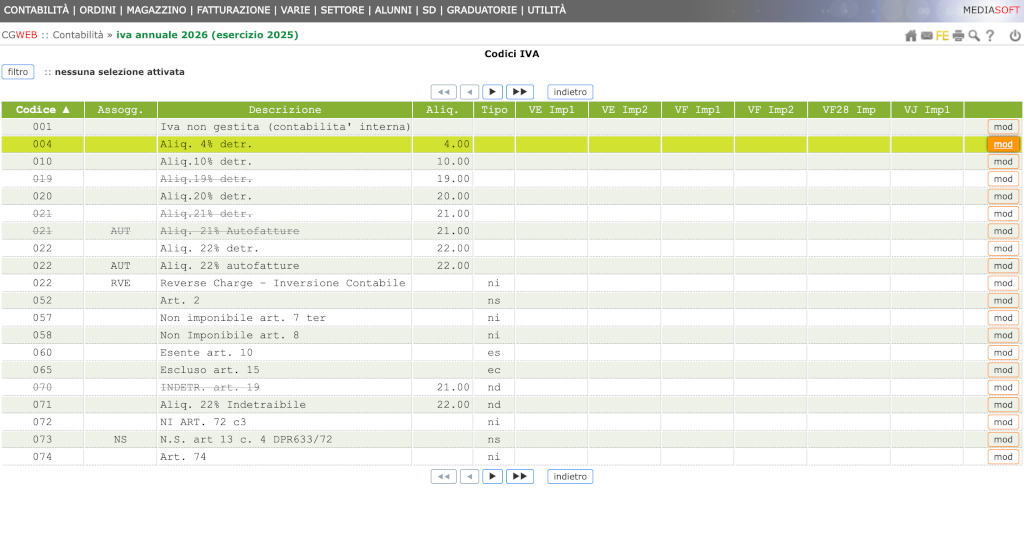Open the MAGAZZINO menu
The width and height of the screenshot is (1024, 544).
pos(157,10)
